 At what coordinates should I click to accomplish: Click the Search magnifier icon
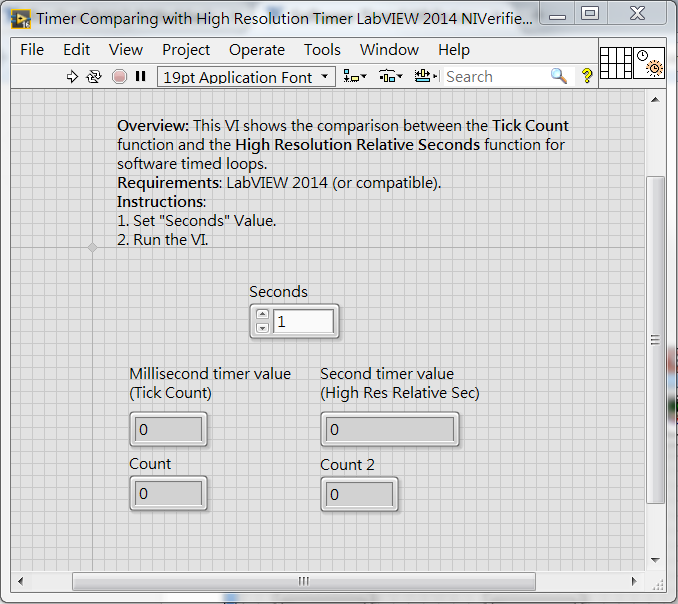click(x=558, y=76)
